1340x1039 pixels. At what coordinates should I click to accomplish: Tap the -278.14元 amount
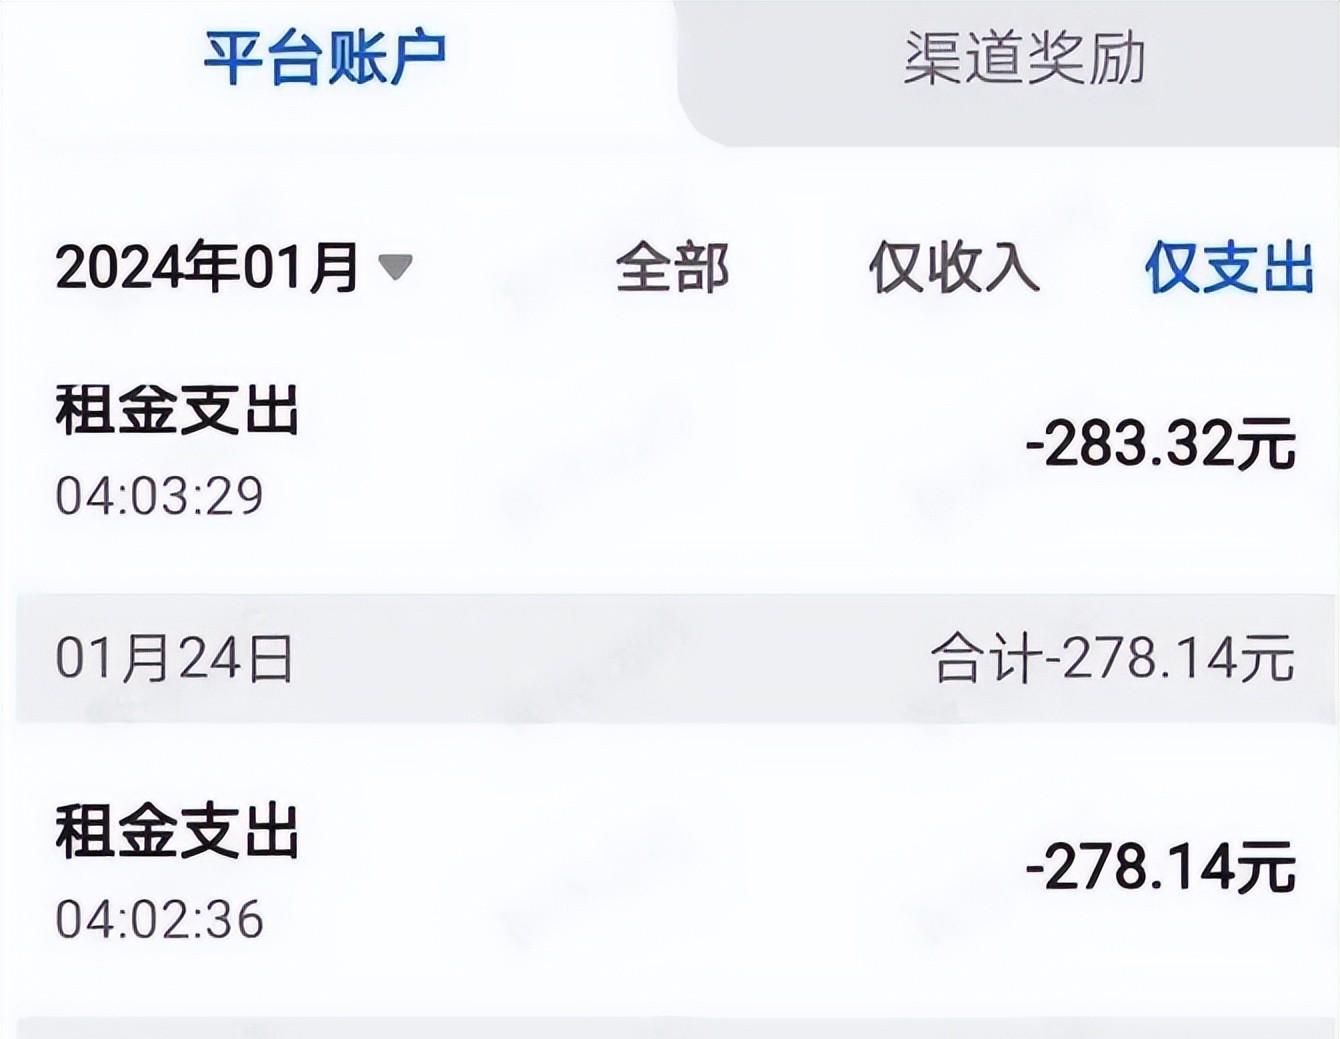point(1160,867)
